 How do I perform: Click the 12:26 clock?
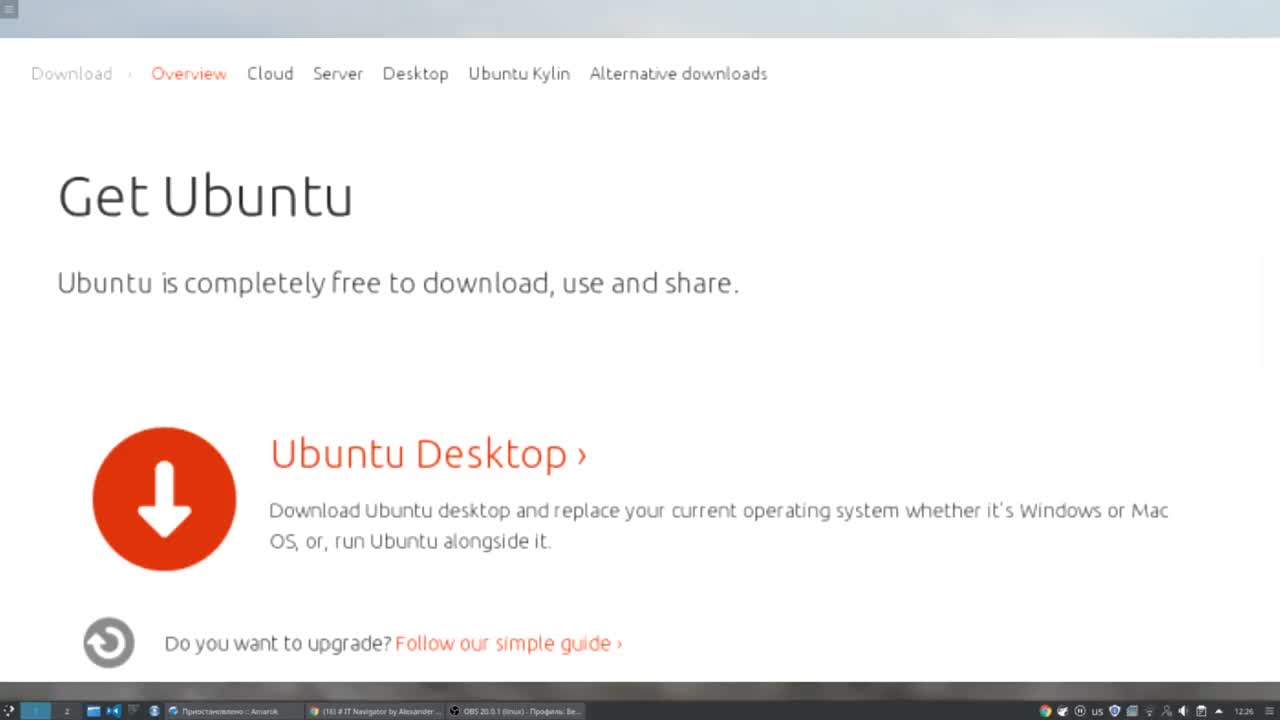tap(1244, 711)
